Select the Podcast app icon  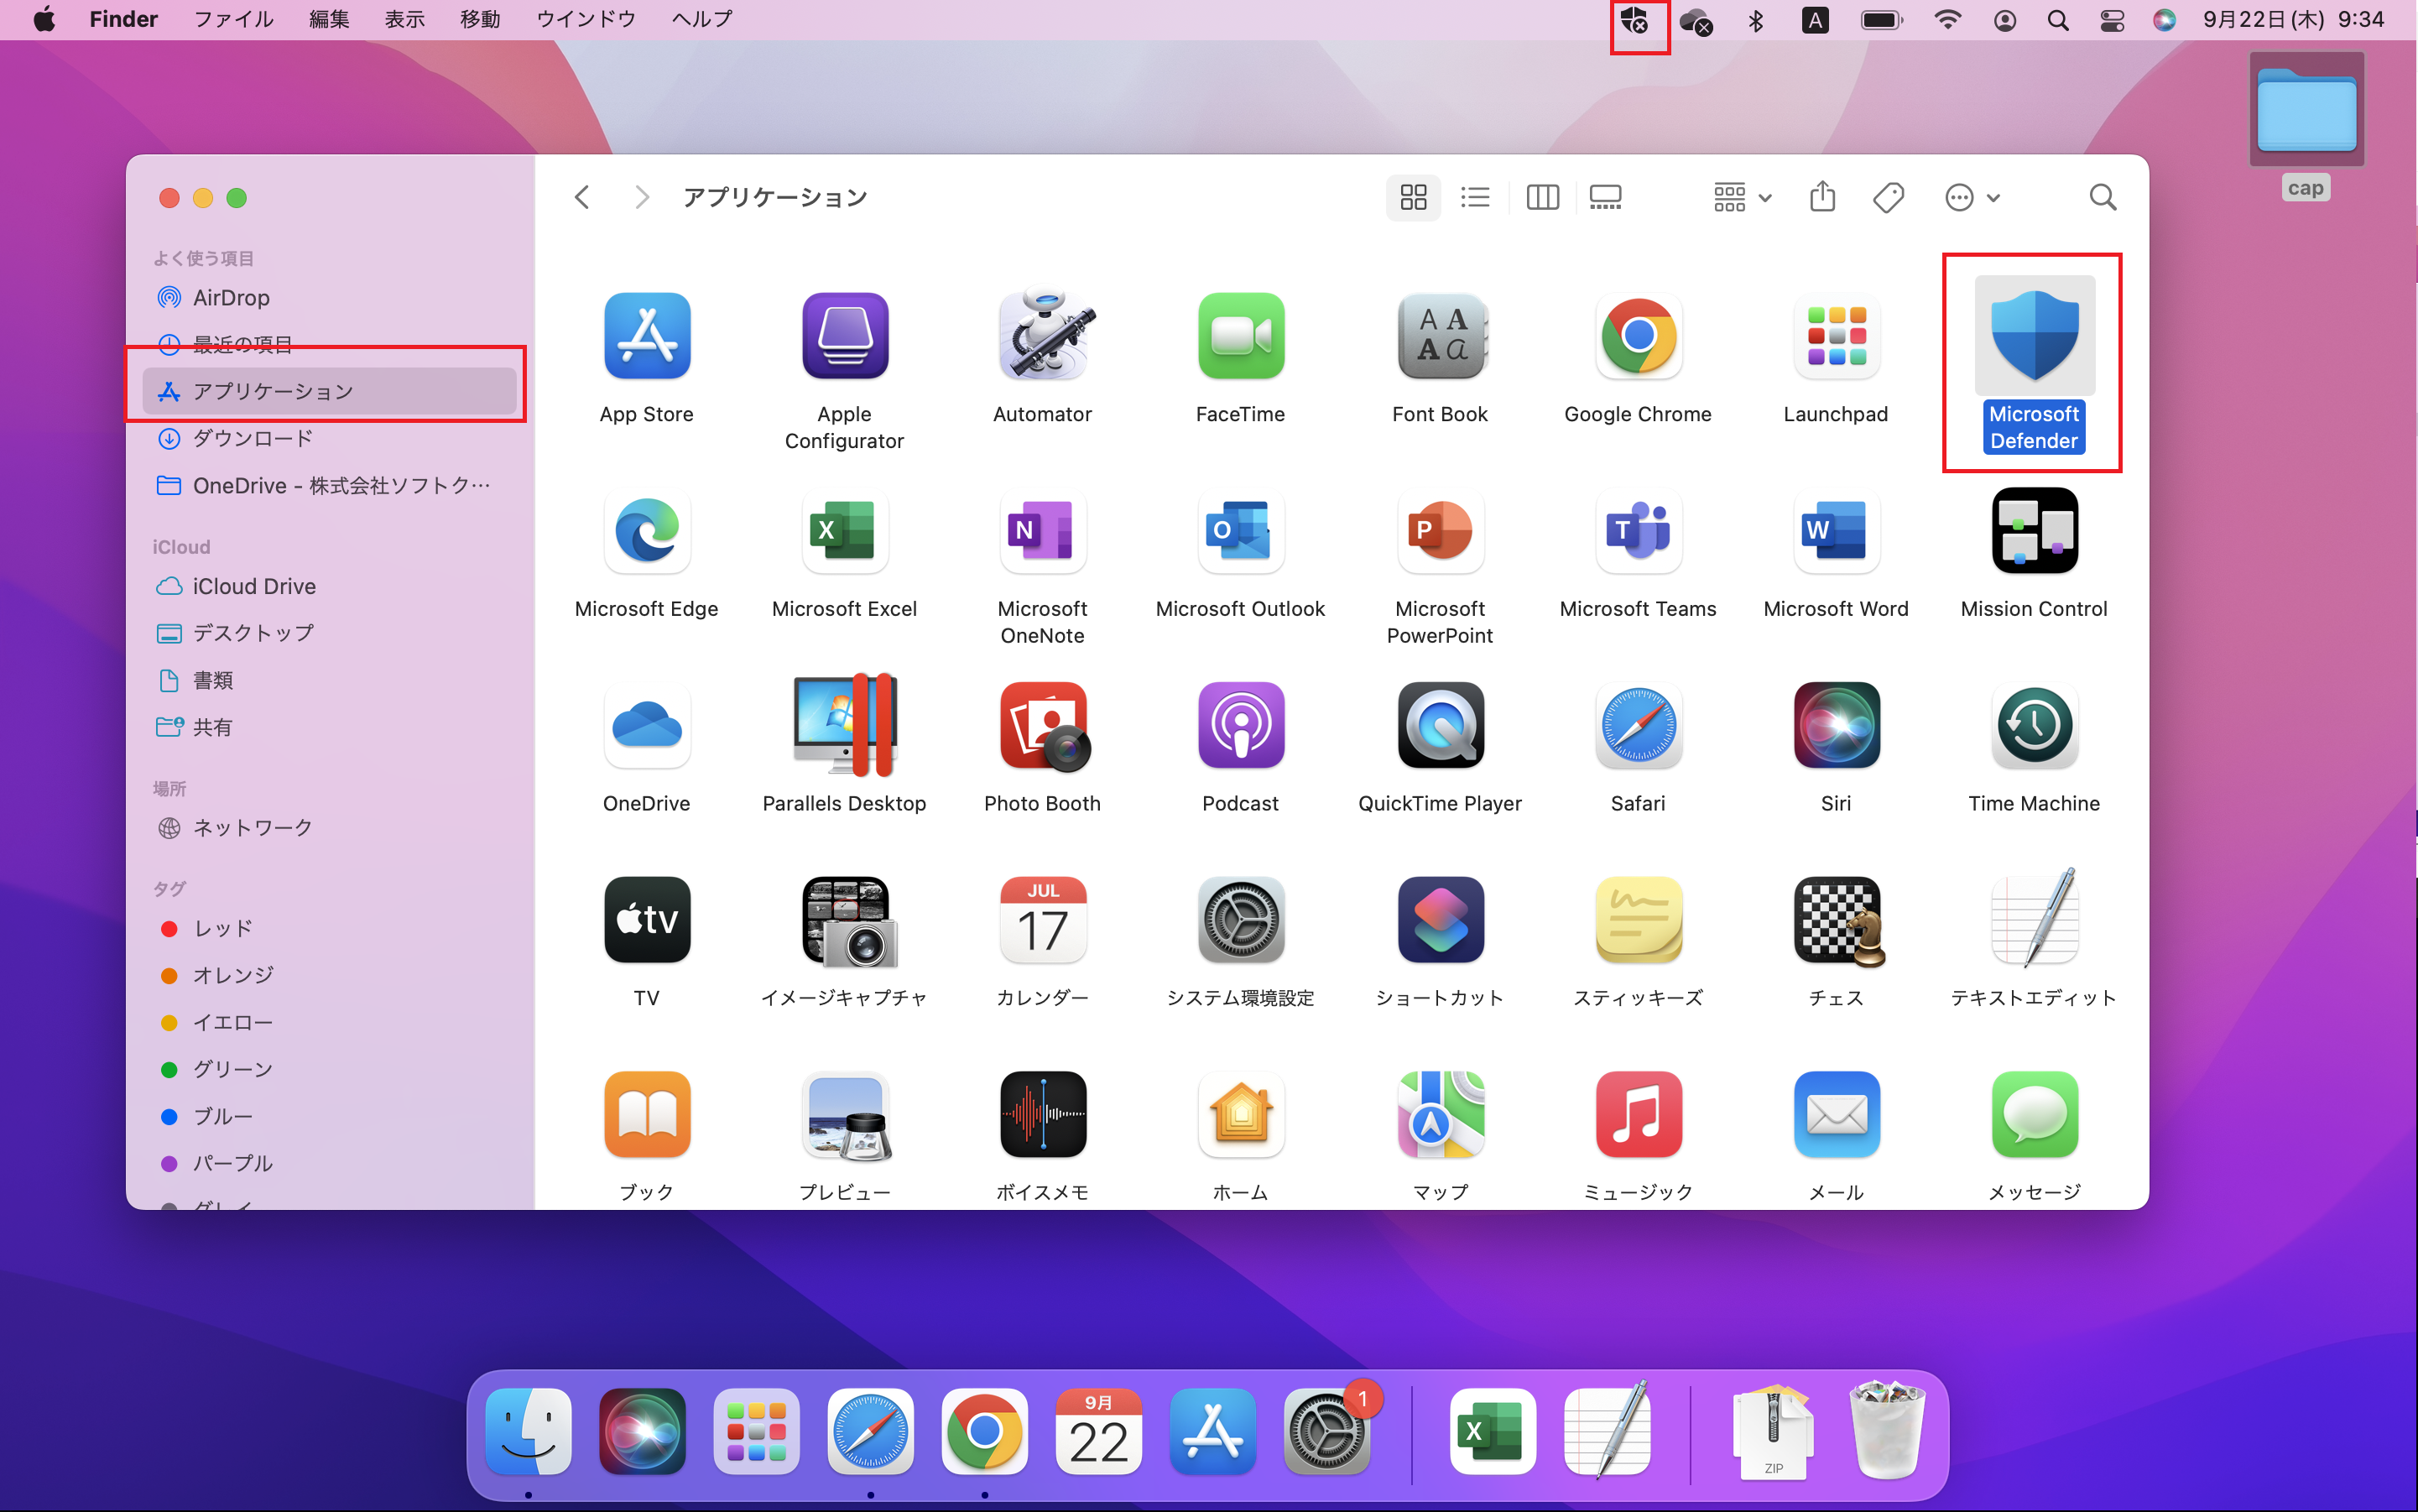point(1241,725)
